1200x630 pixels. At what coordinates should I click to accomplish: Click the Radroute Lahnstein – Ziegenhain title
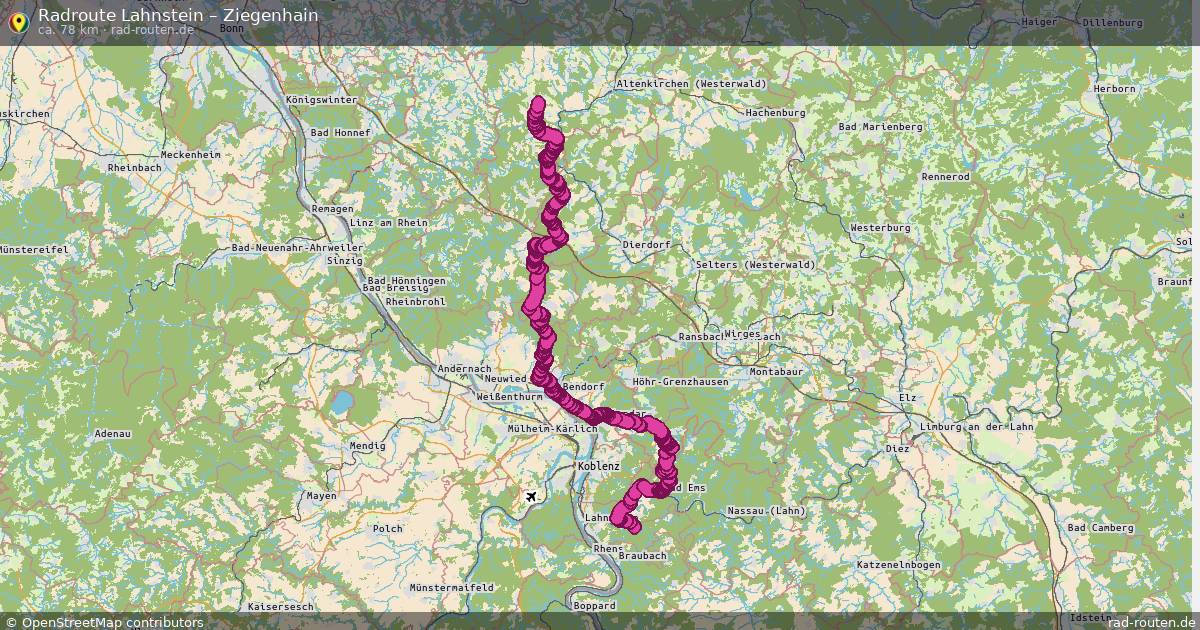pos(178,15)
